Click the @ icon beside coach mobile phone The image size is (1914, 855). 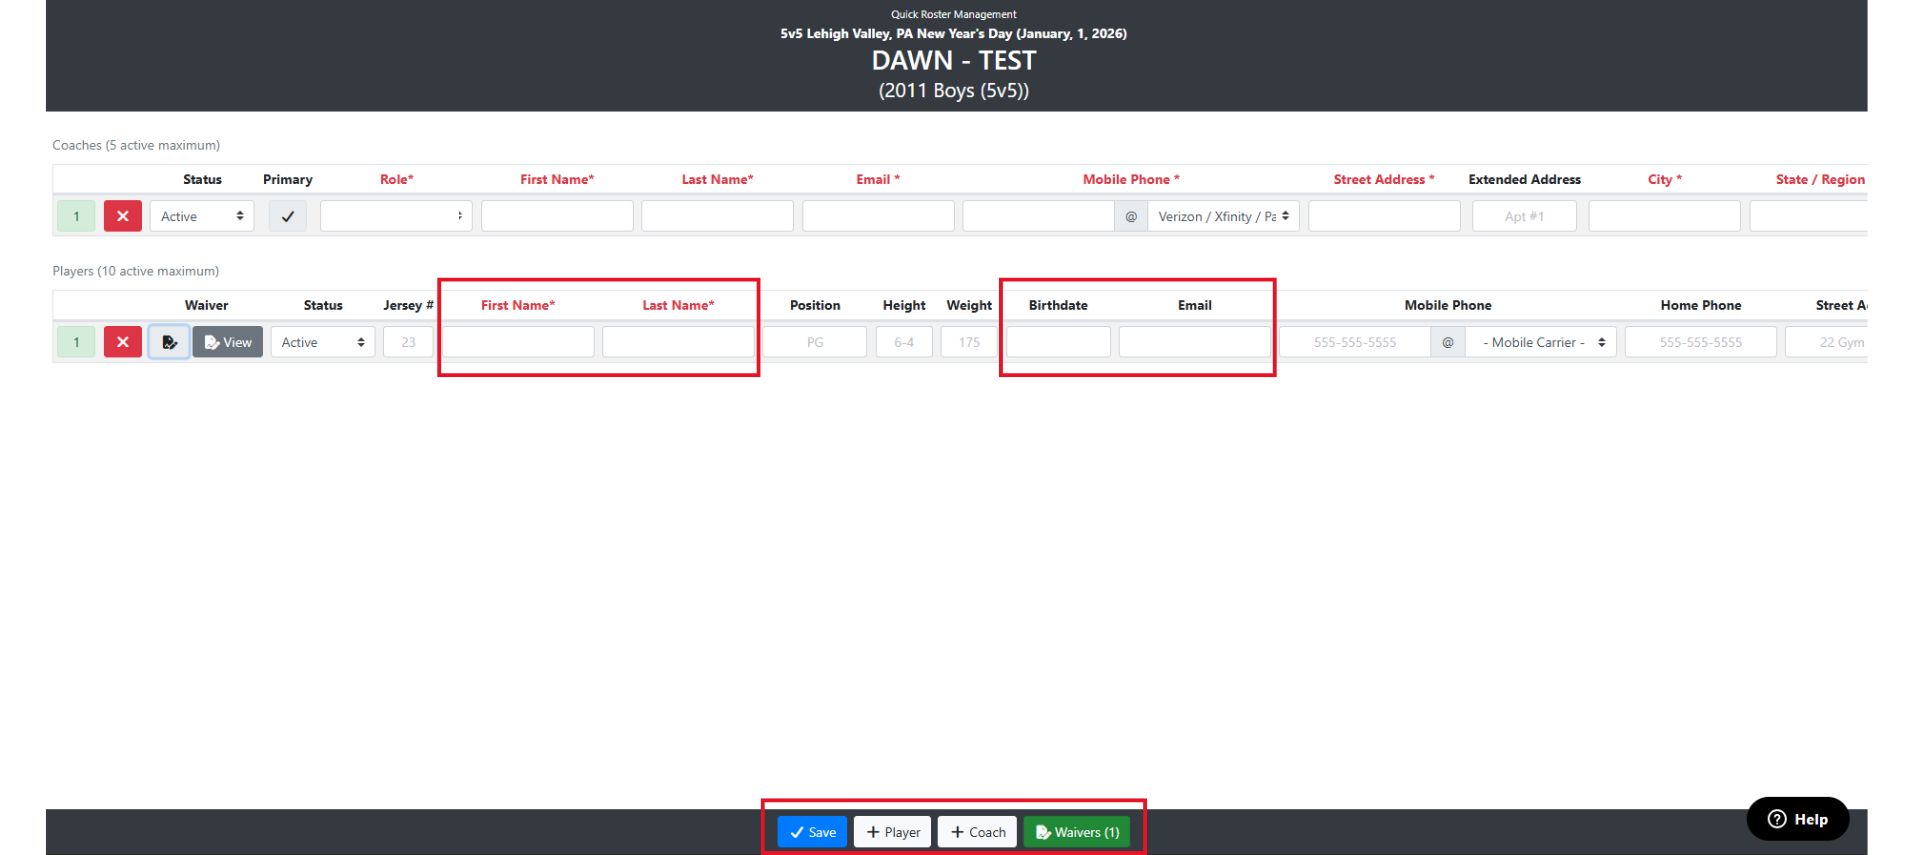coord(1131,216)
